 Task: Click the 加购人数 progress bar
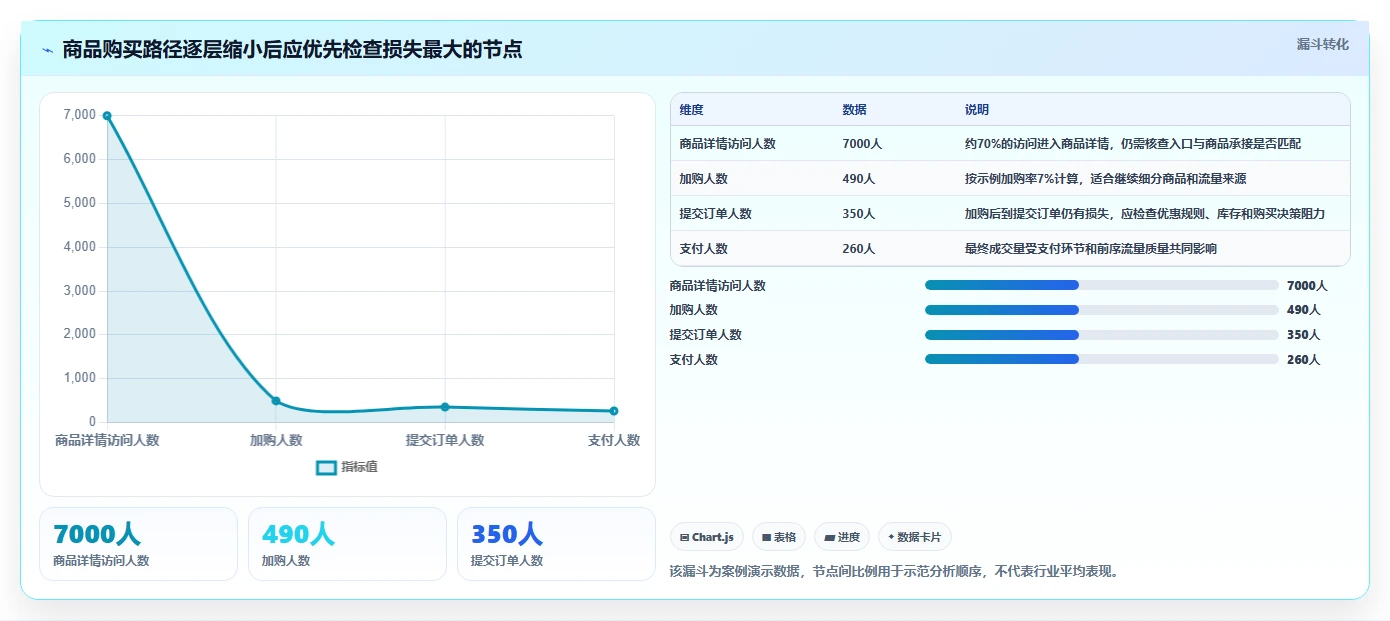1101,310
